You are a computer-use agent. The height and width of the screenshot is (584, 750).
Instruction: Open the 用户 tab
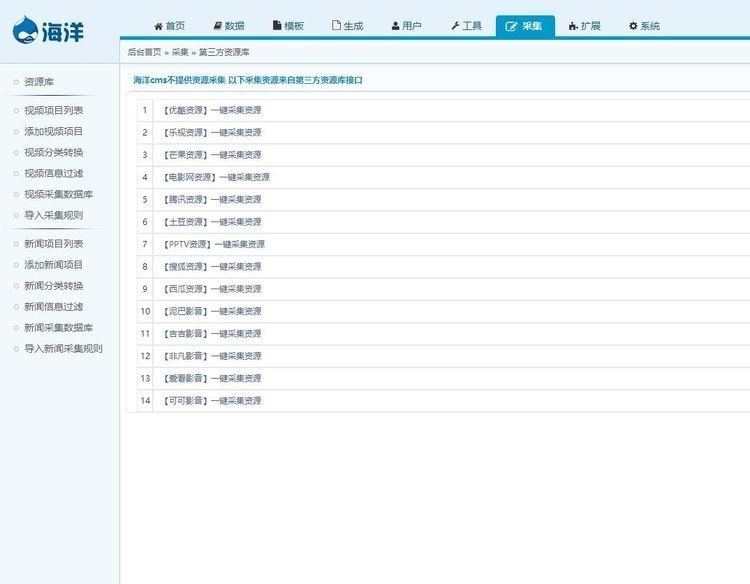pos(407,26)
